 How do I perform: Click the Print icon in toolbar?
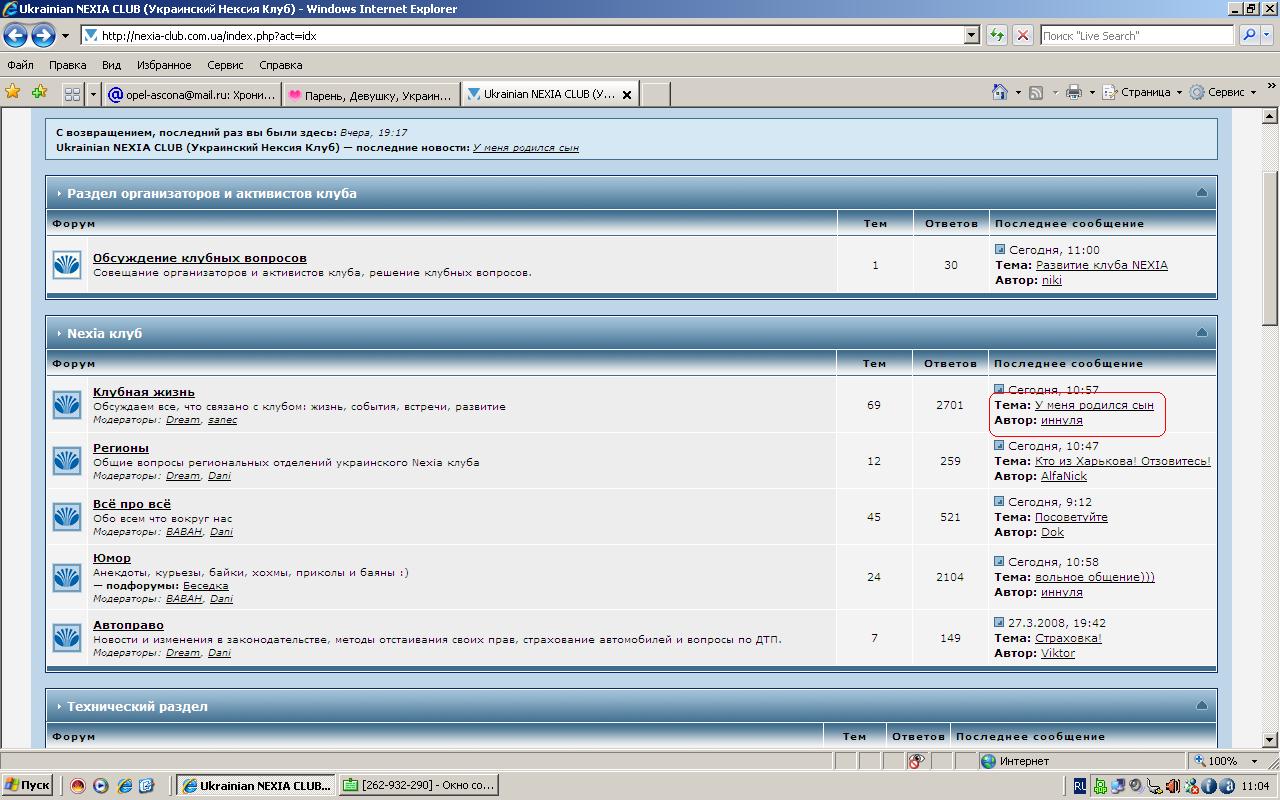tap(1073, 92)
